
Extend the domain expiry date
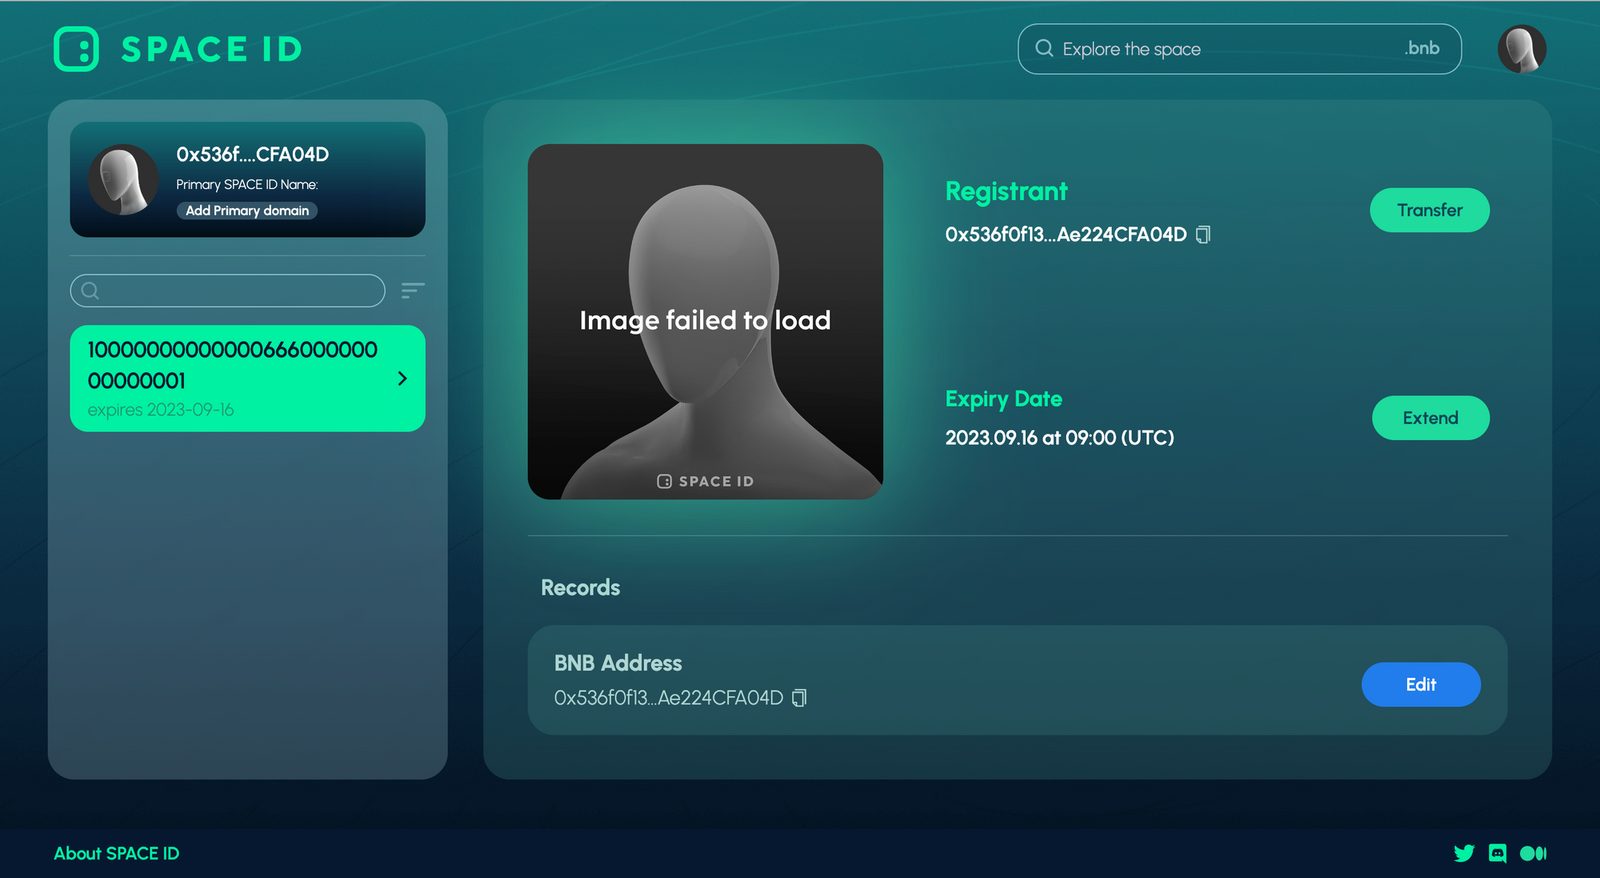click(x=1430, y=418)
